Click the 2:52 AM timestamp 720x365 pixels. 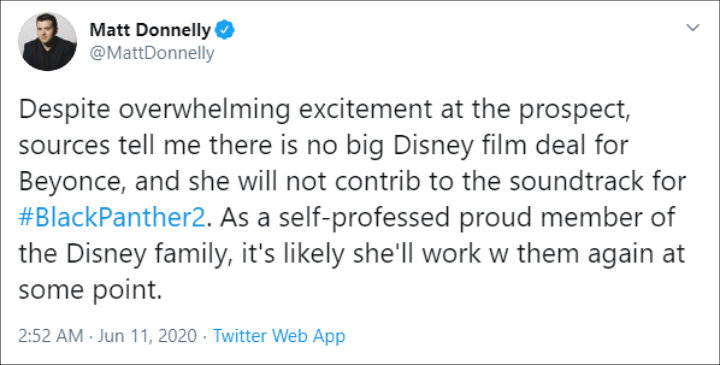click(51, 336)
